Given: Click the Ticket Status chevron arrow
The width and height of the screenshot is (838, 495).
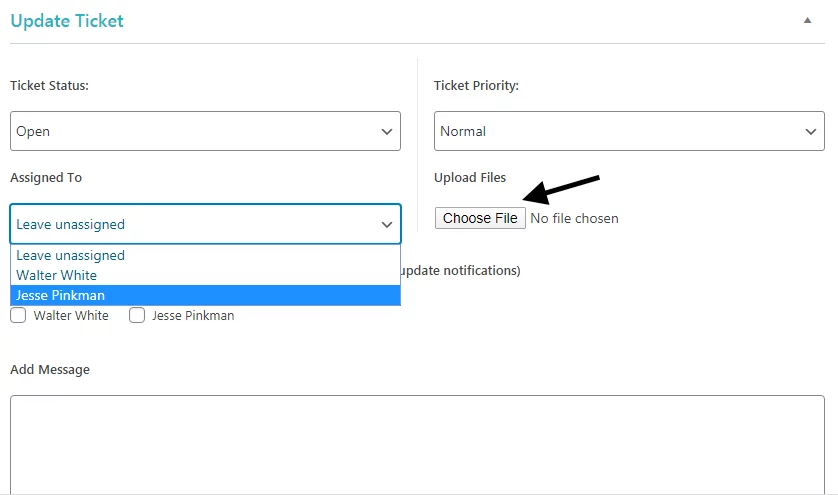Looking at the screenshot, I should [x=387, y=131].
